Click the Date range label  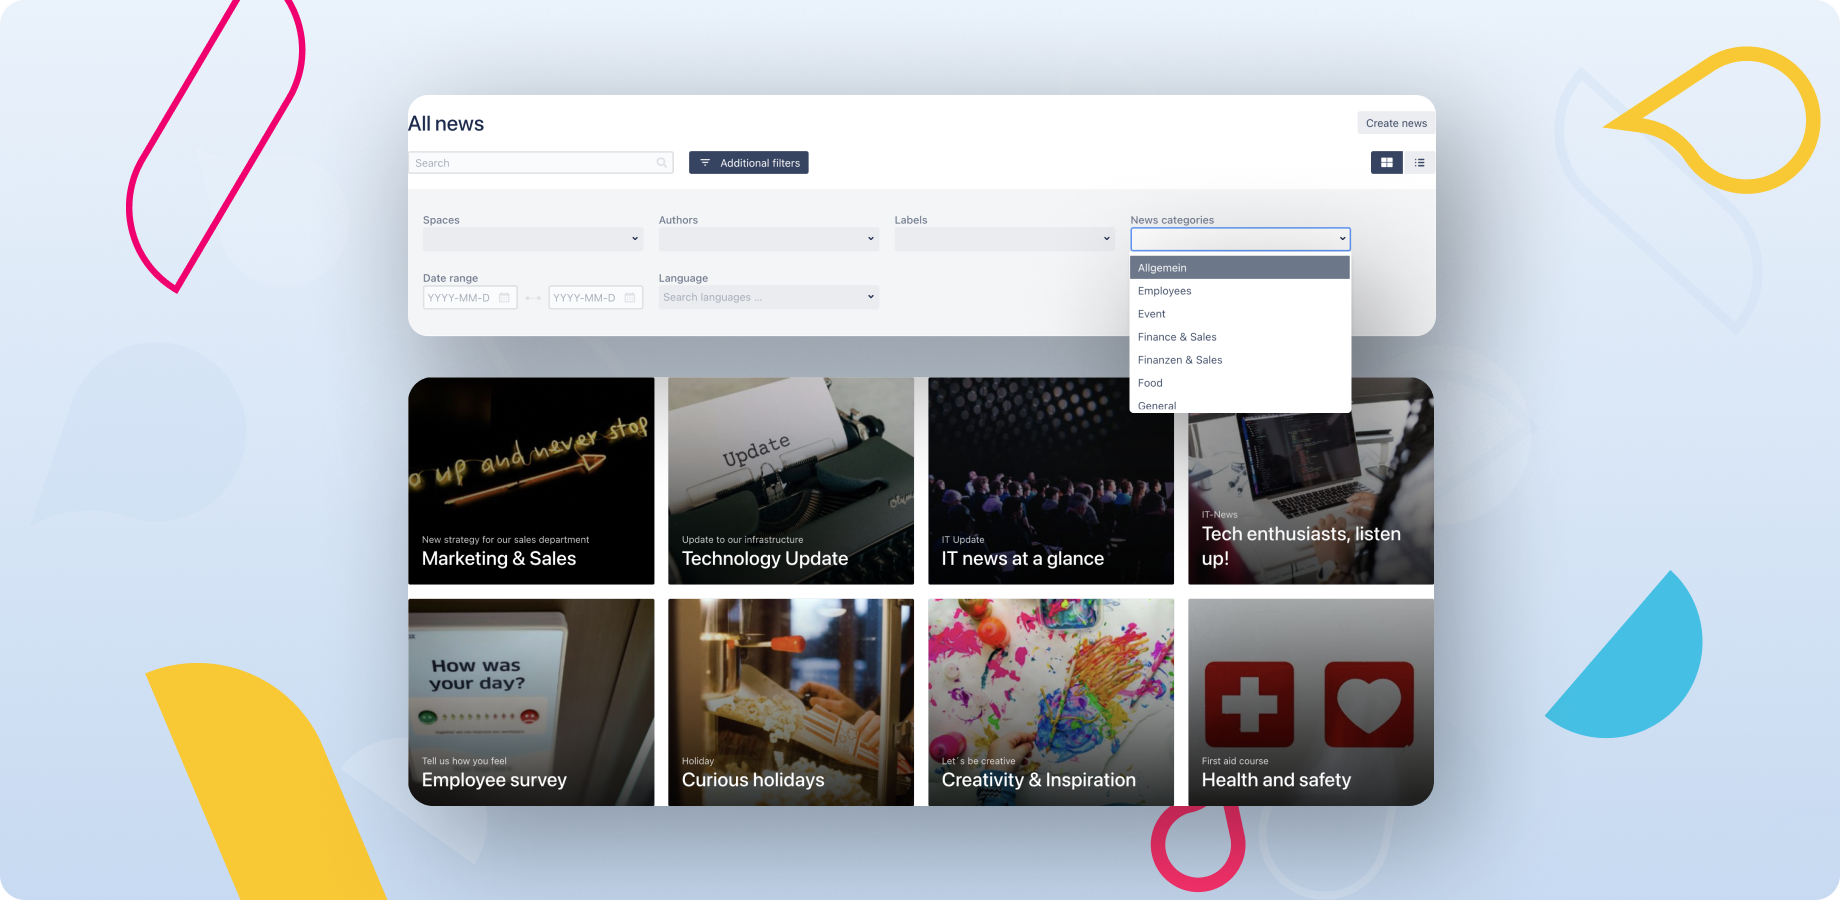tap(450, 278)
